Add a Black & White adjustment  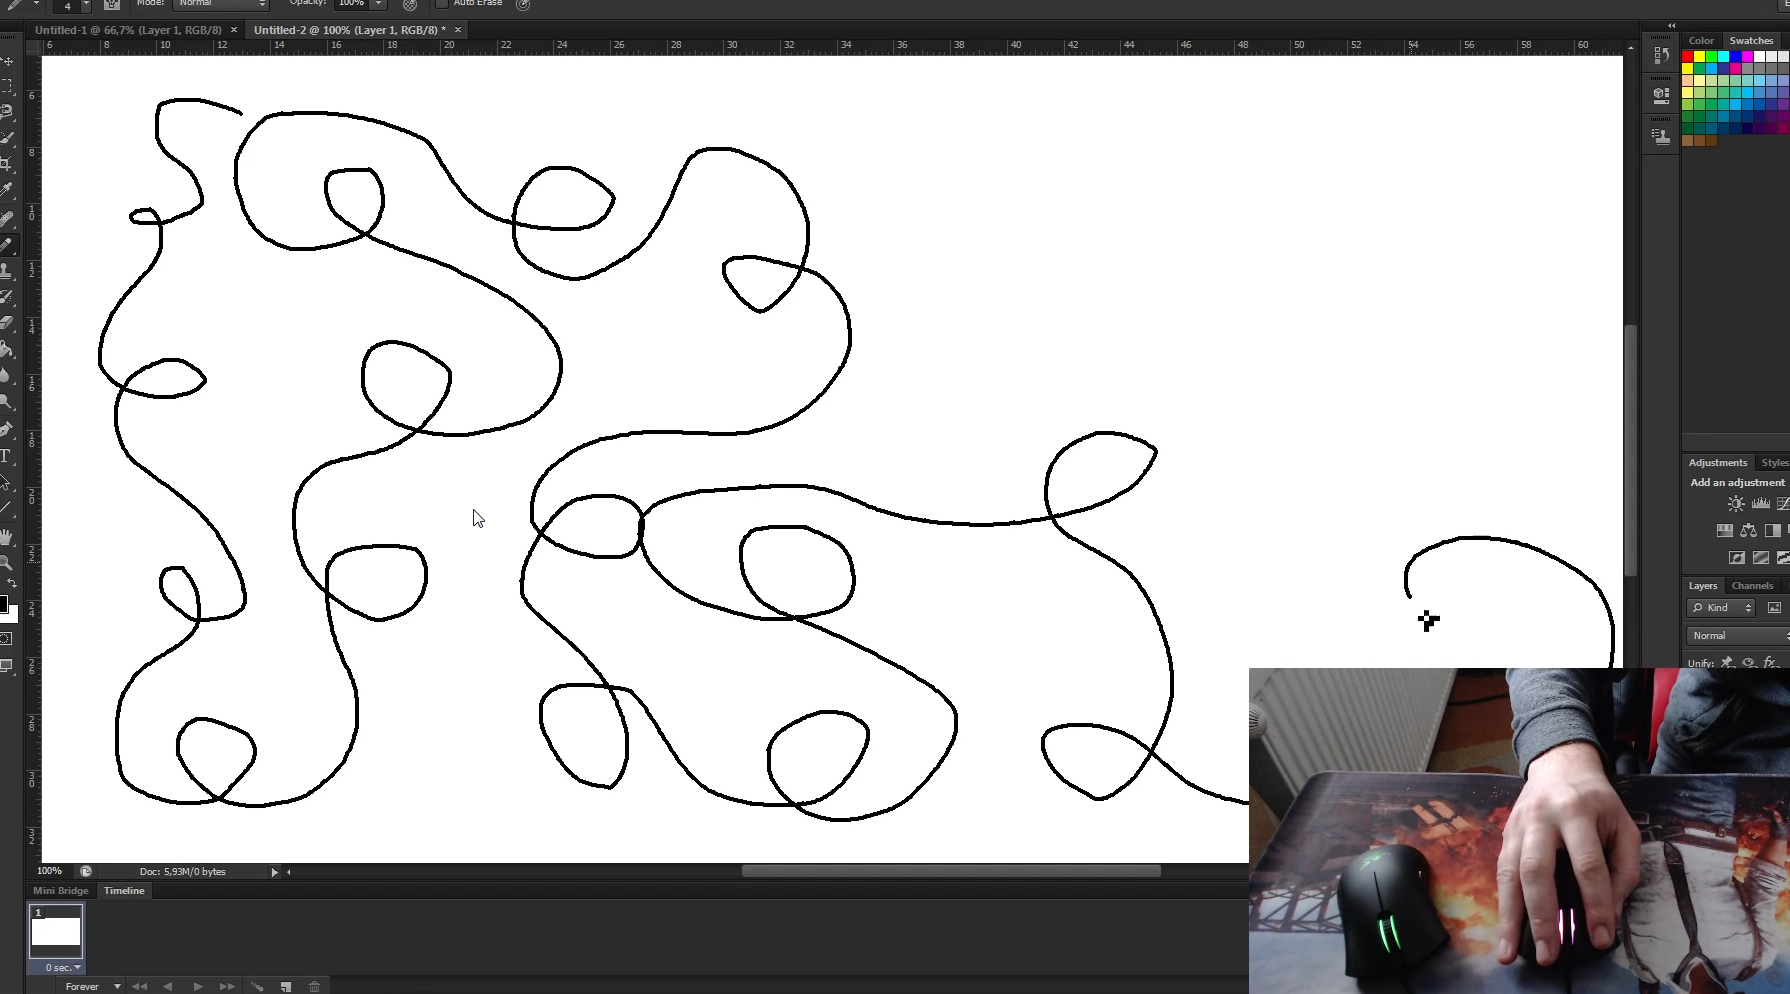1772,531
